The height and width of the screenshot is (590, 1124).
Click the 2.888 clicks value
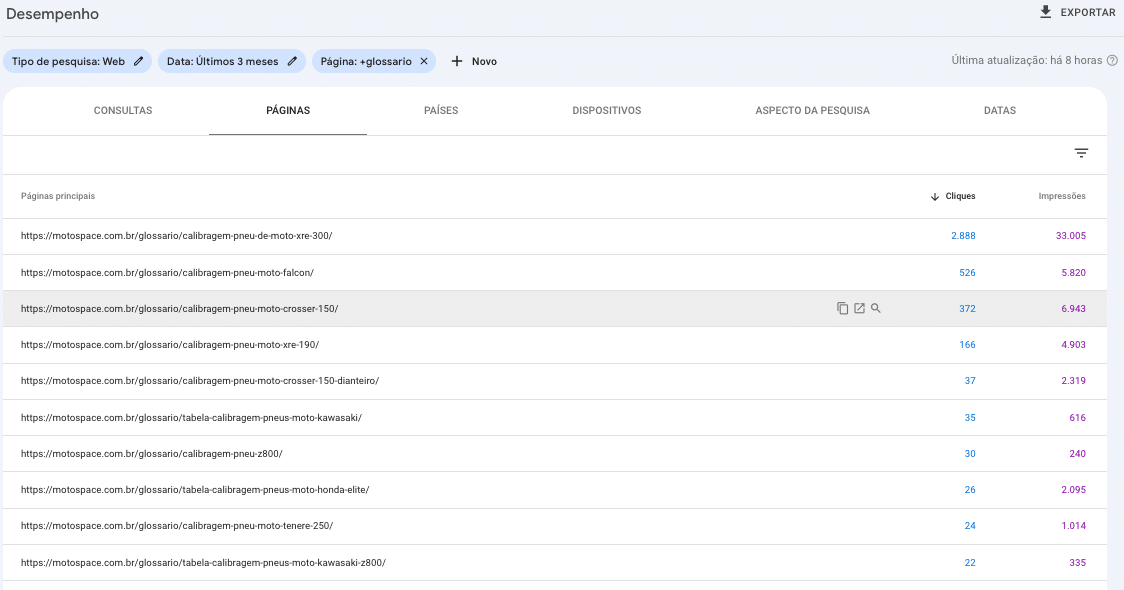coord(963,236)
